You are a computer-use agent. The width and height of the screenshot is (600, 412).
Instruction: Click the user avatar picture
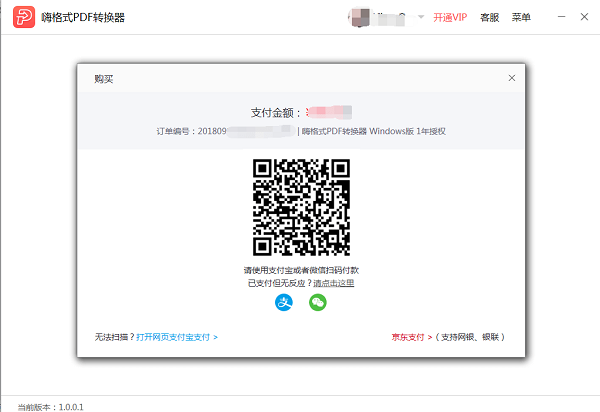coord(360,18)
